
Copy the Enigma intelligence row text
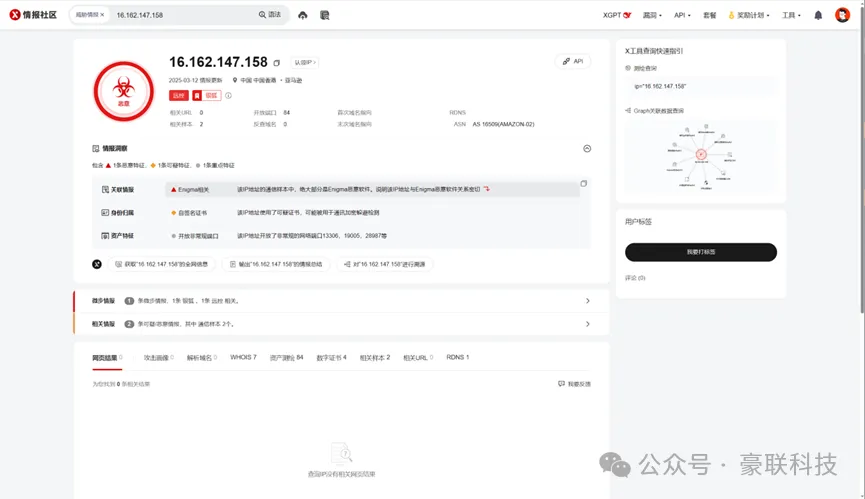click(583, 184)
